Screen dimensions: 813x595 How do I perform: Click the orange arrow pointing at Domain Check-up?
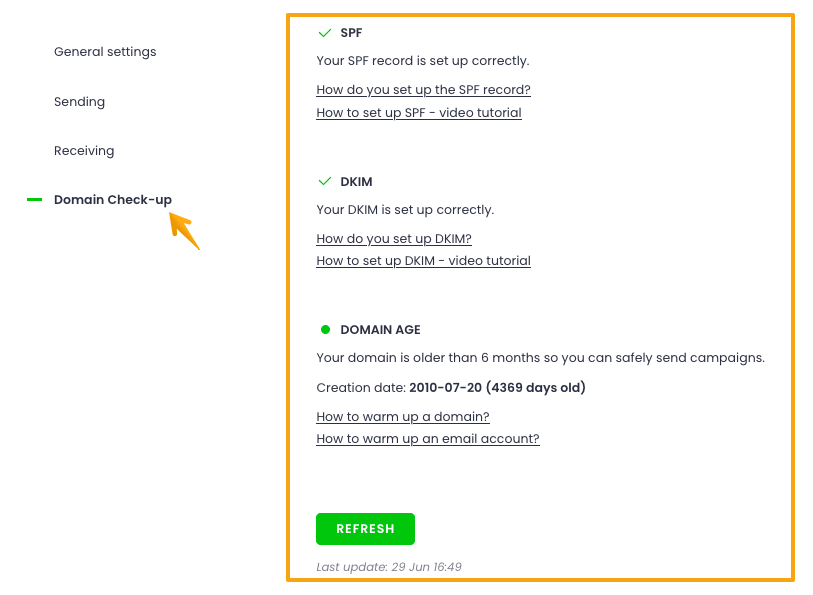coord(184,230)
